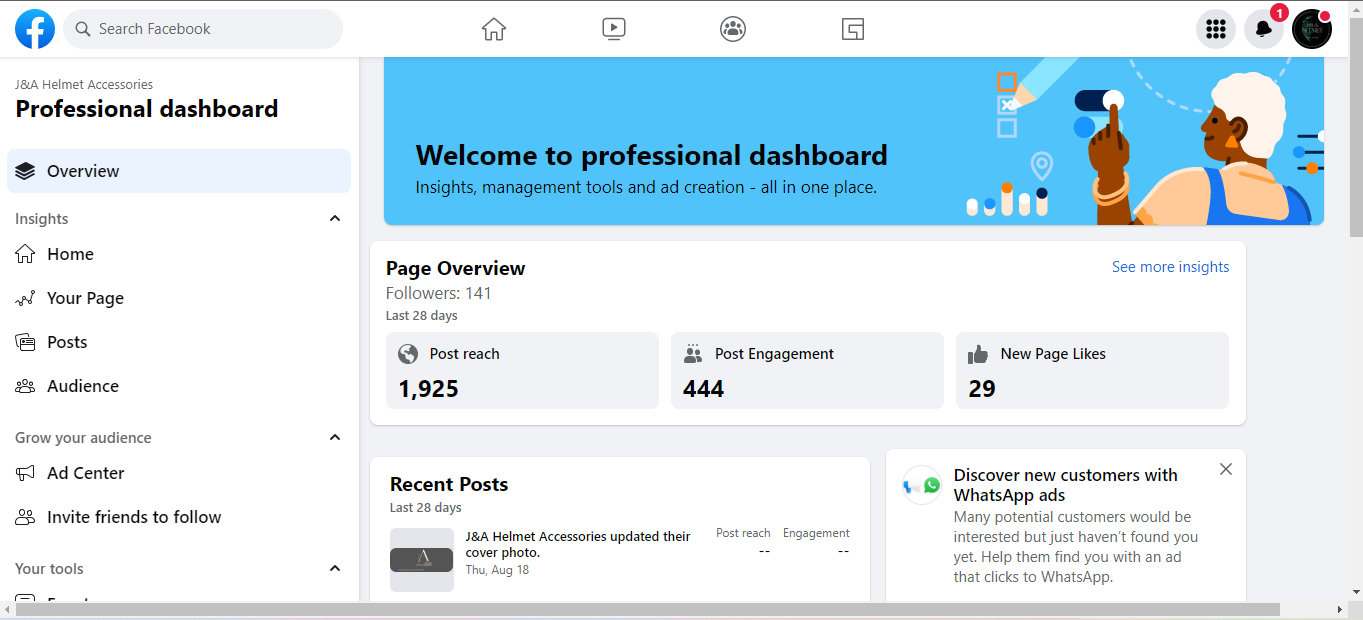The width and height of the screenshot is (1363, 620).
Task: Click the scrollbar down arrow
Action: pos(1356,593)
